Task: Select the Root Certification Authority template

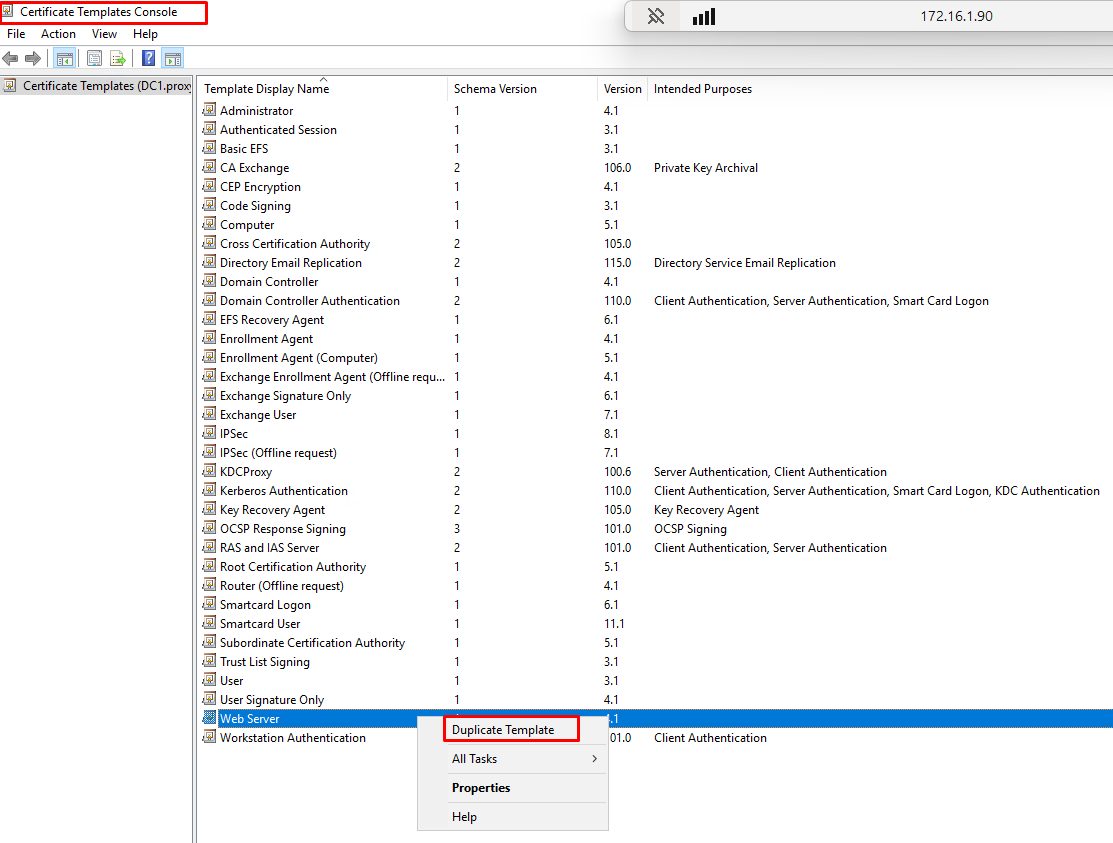Action: pos(293,567)
